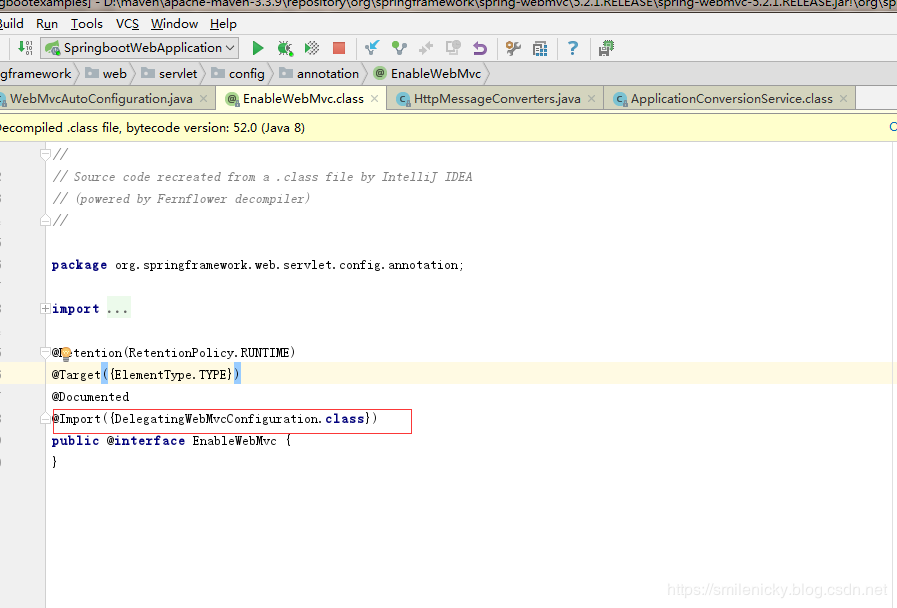Click the package keyword in editor

click(79, 265)
